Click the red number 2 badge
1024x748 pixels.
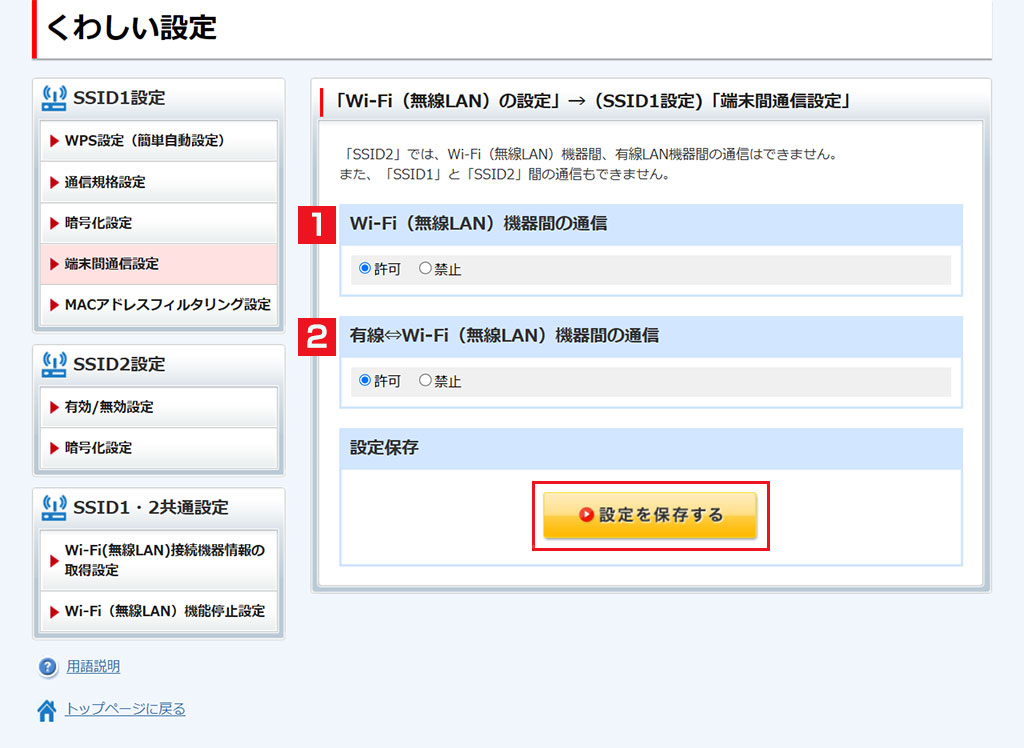[x=317, y=336]
